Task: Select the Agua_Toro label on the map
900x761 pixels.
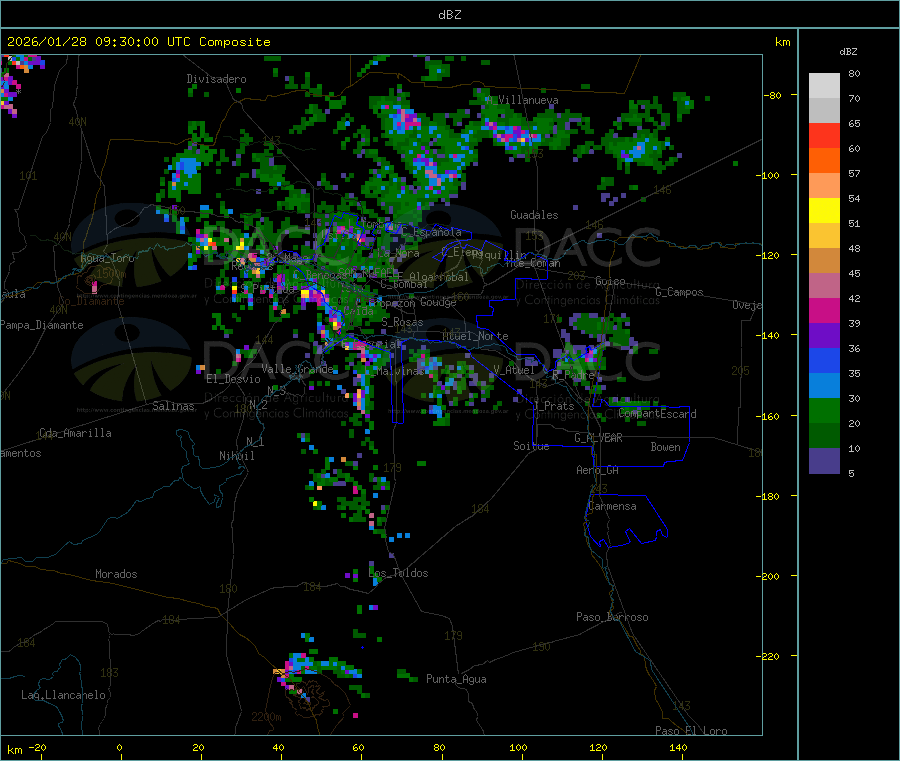Action: click(x=107, y=258)
